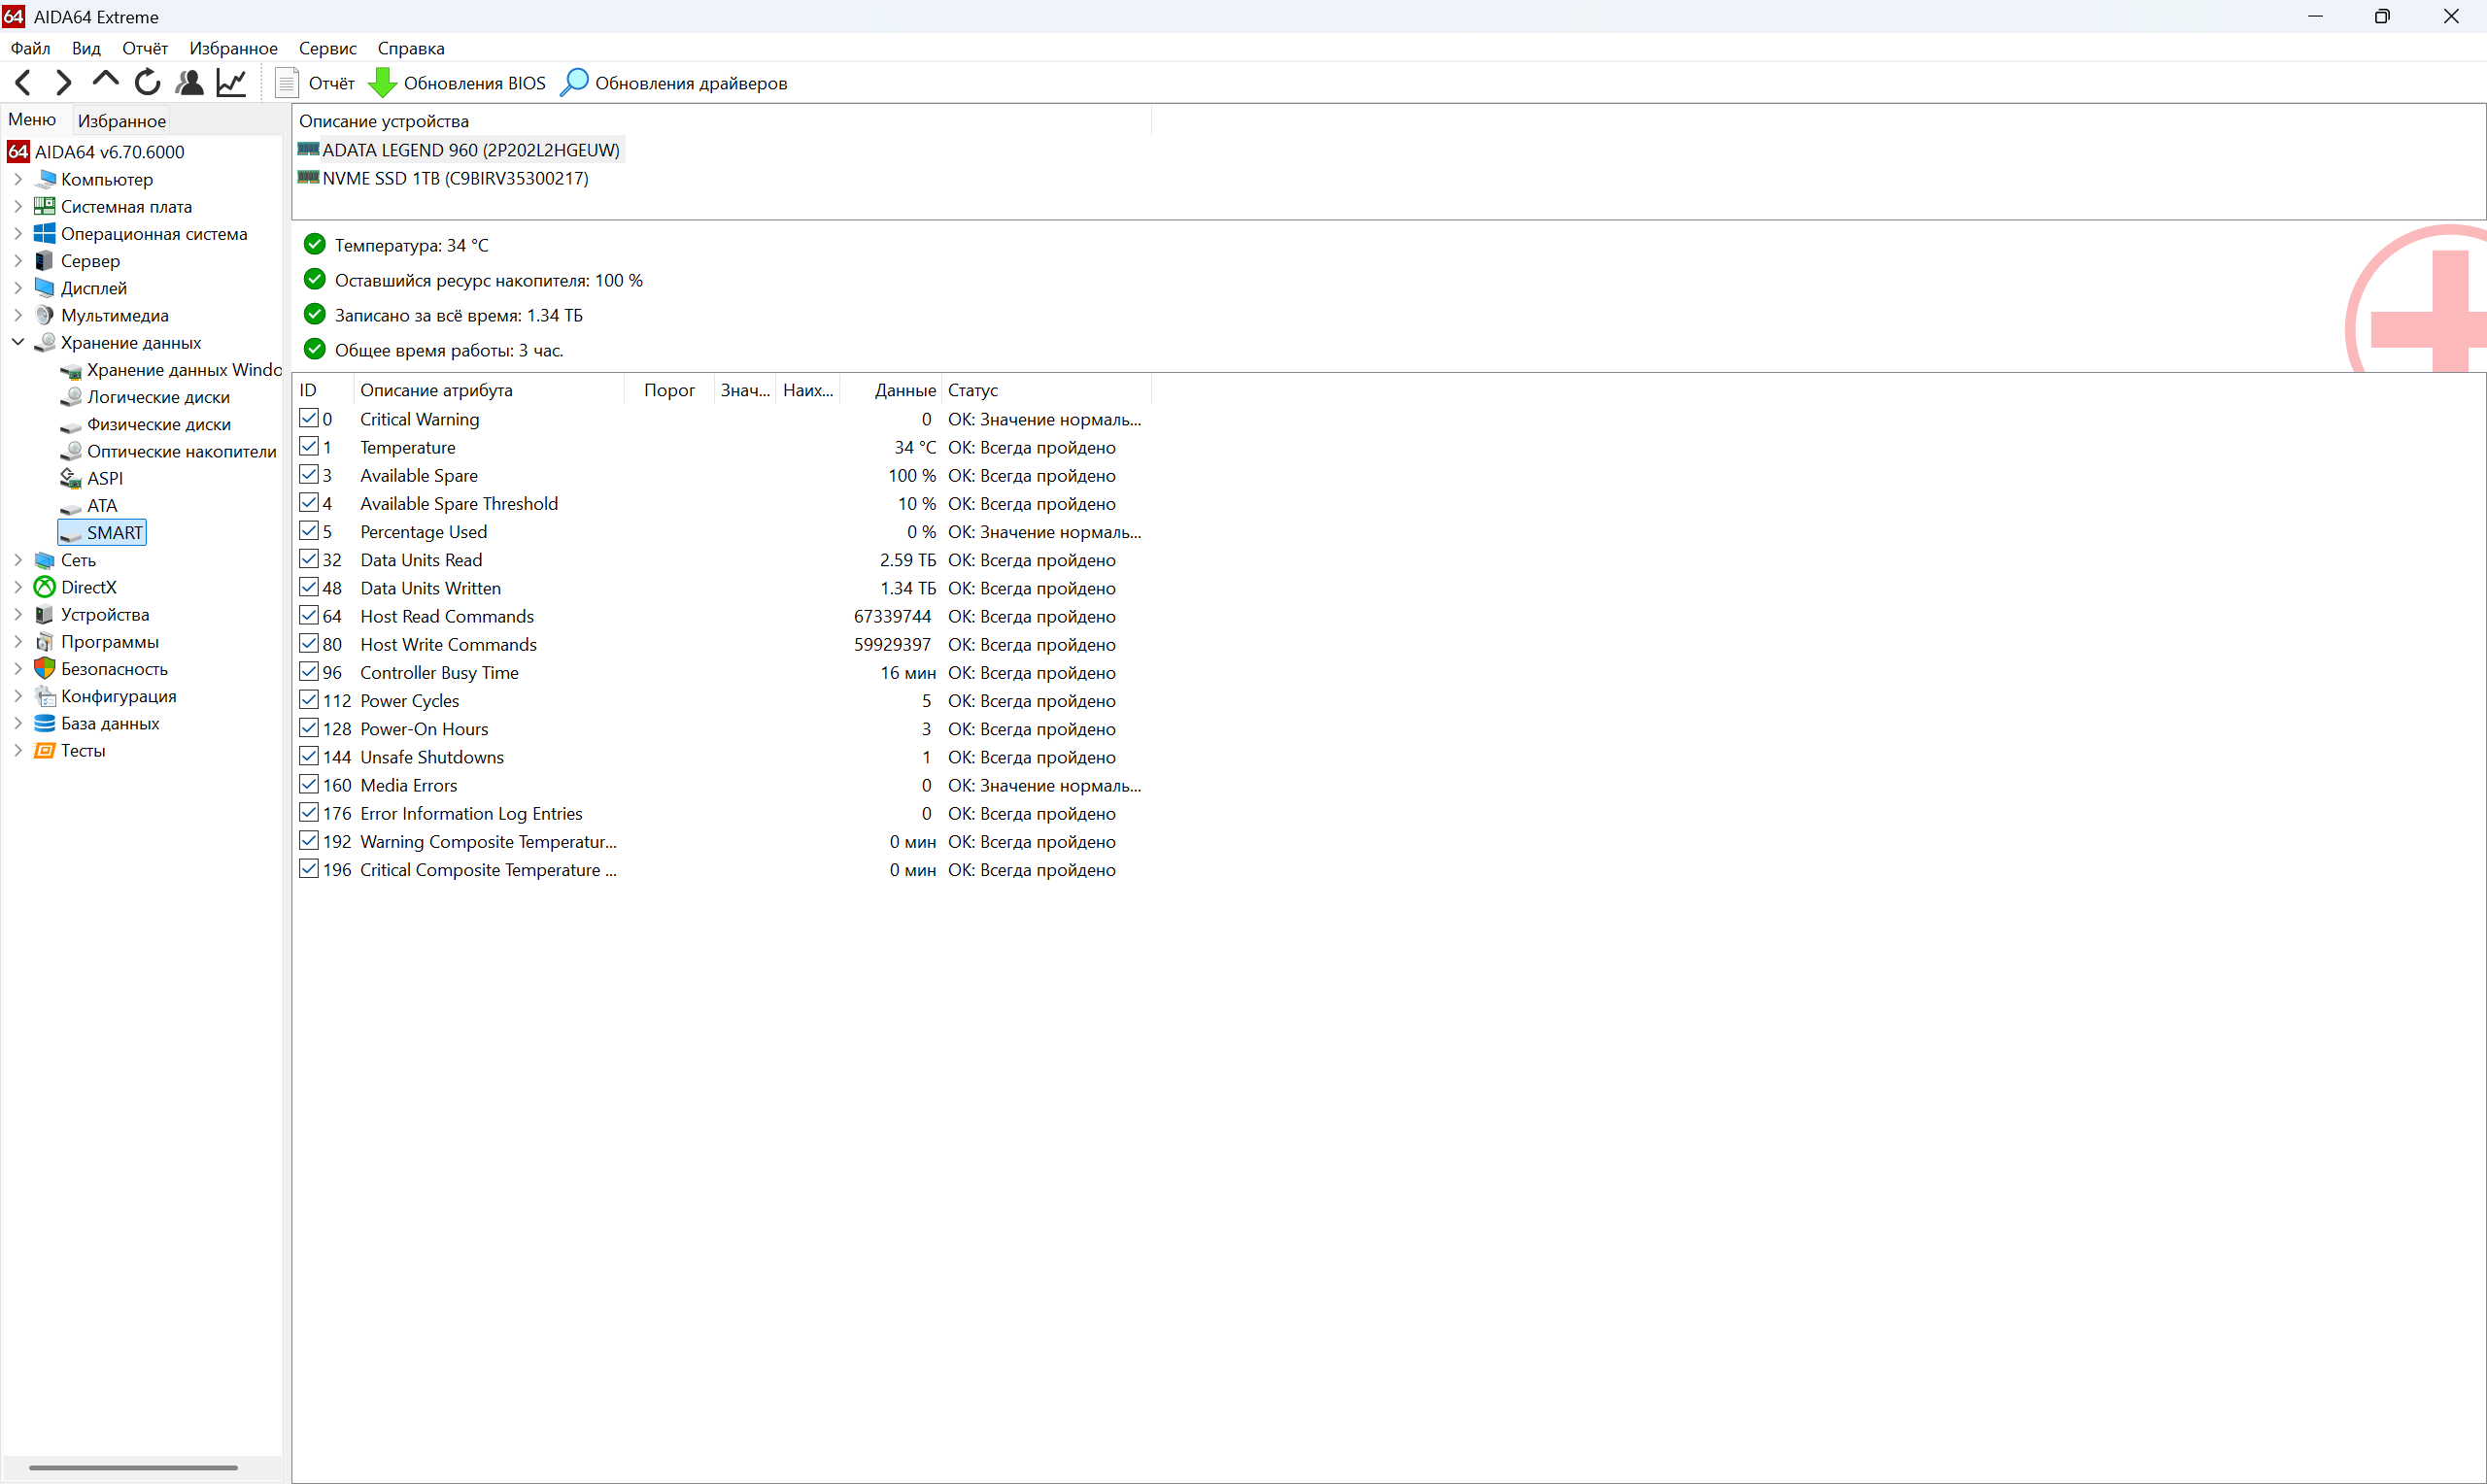
Task: Click the driver updates magnifier icon
Action: click(x=574, y=82)
